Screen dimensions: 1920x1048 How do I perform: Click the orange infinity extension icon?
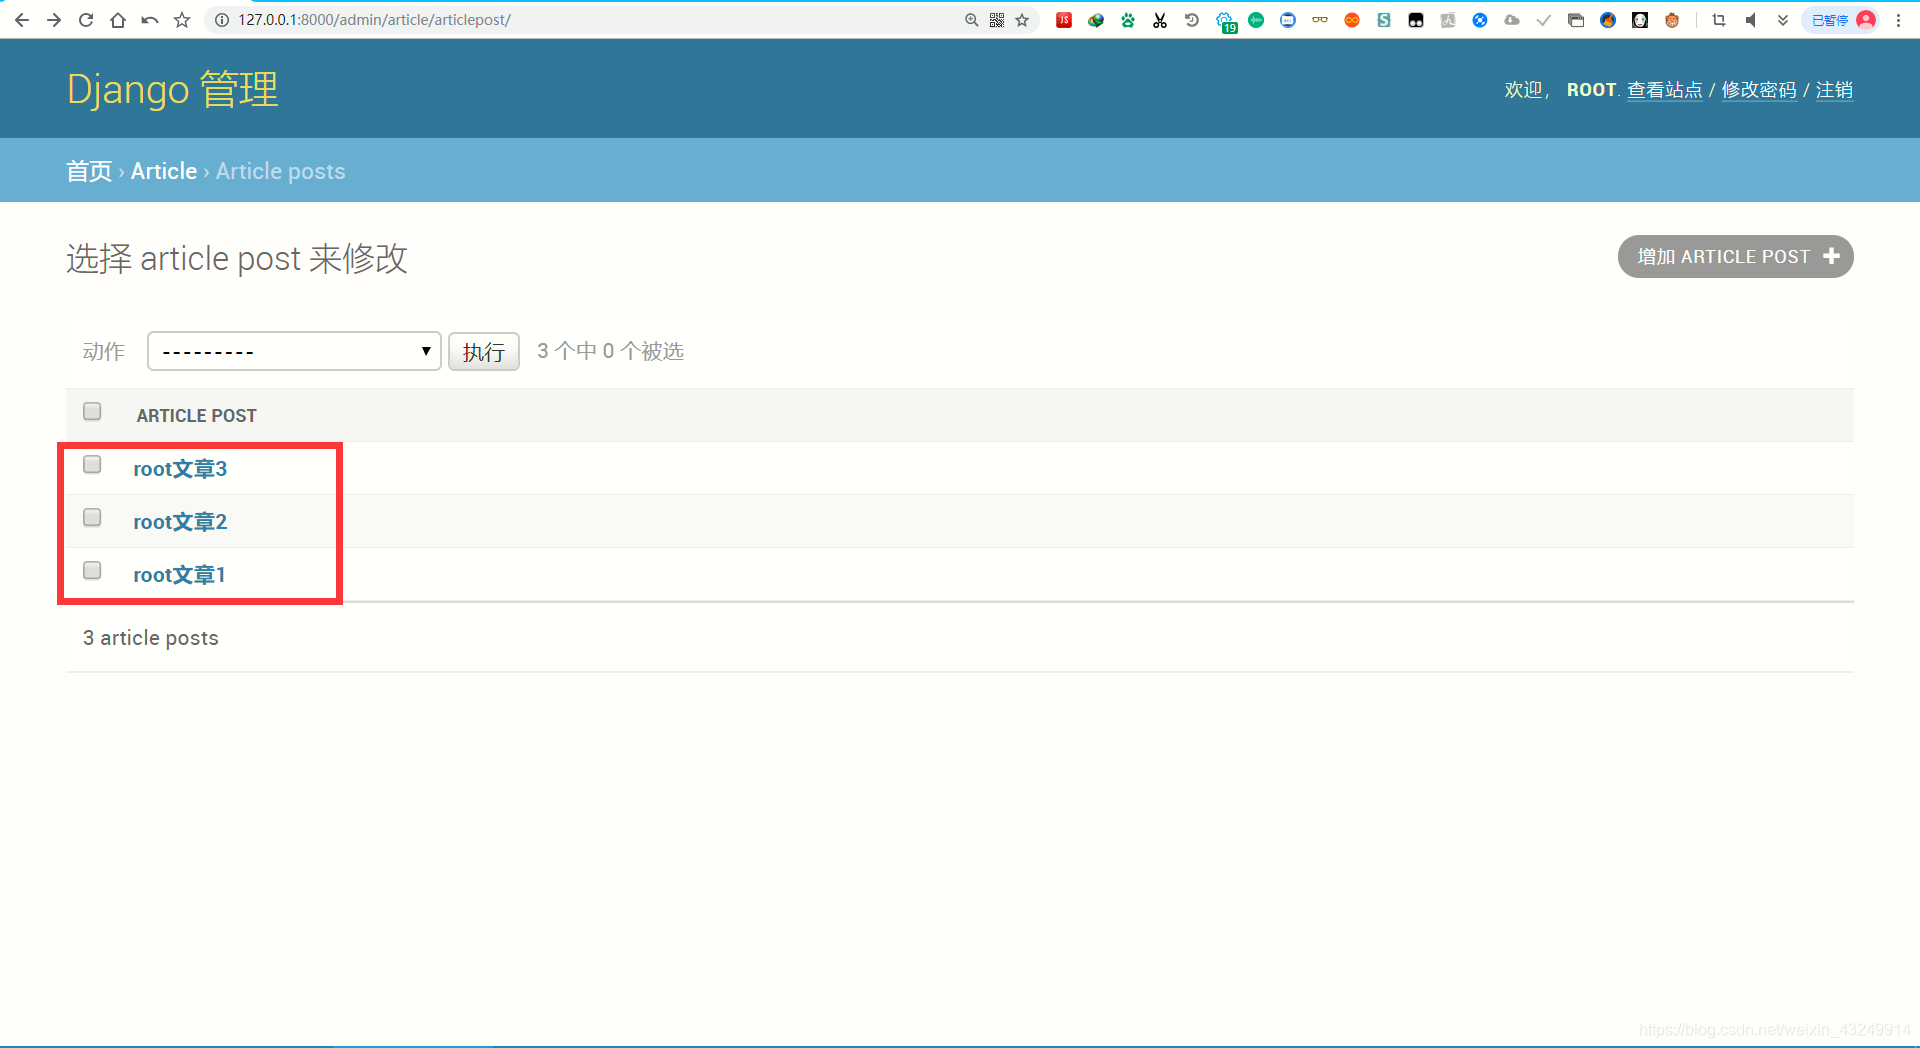tap(1352, 20)
